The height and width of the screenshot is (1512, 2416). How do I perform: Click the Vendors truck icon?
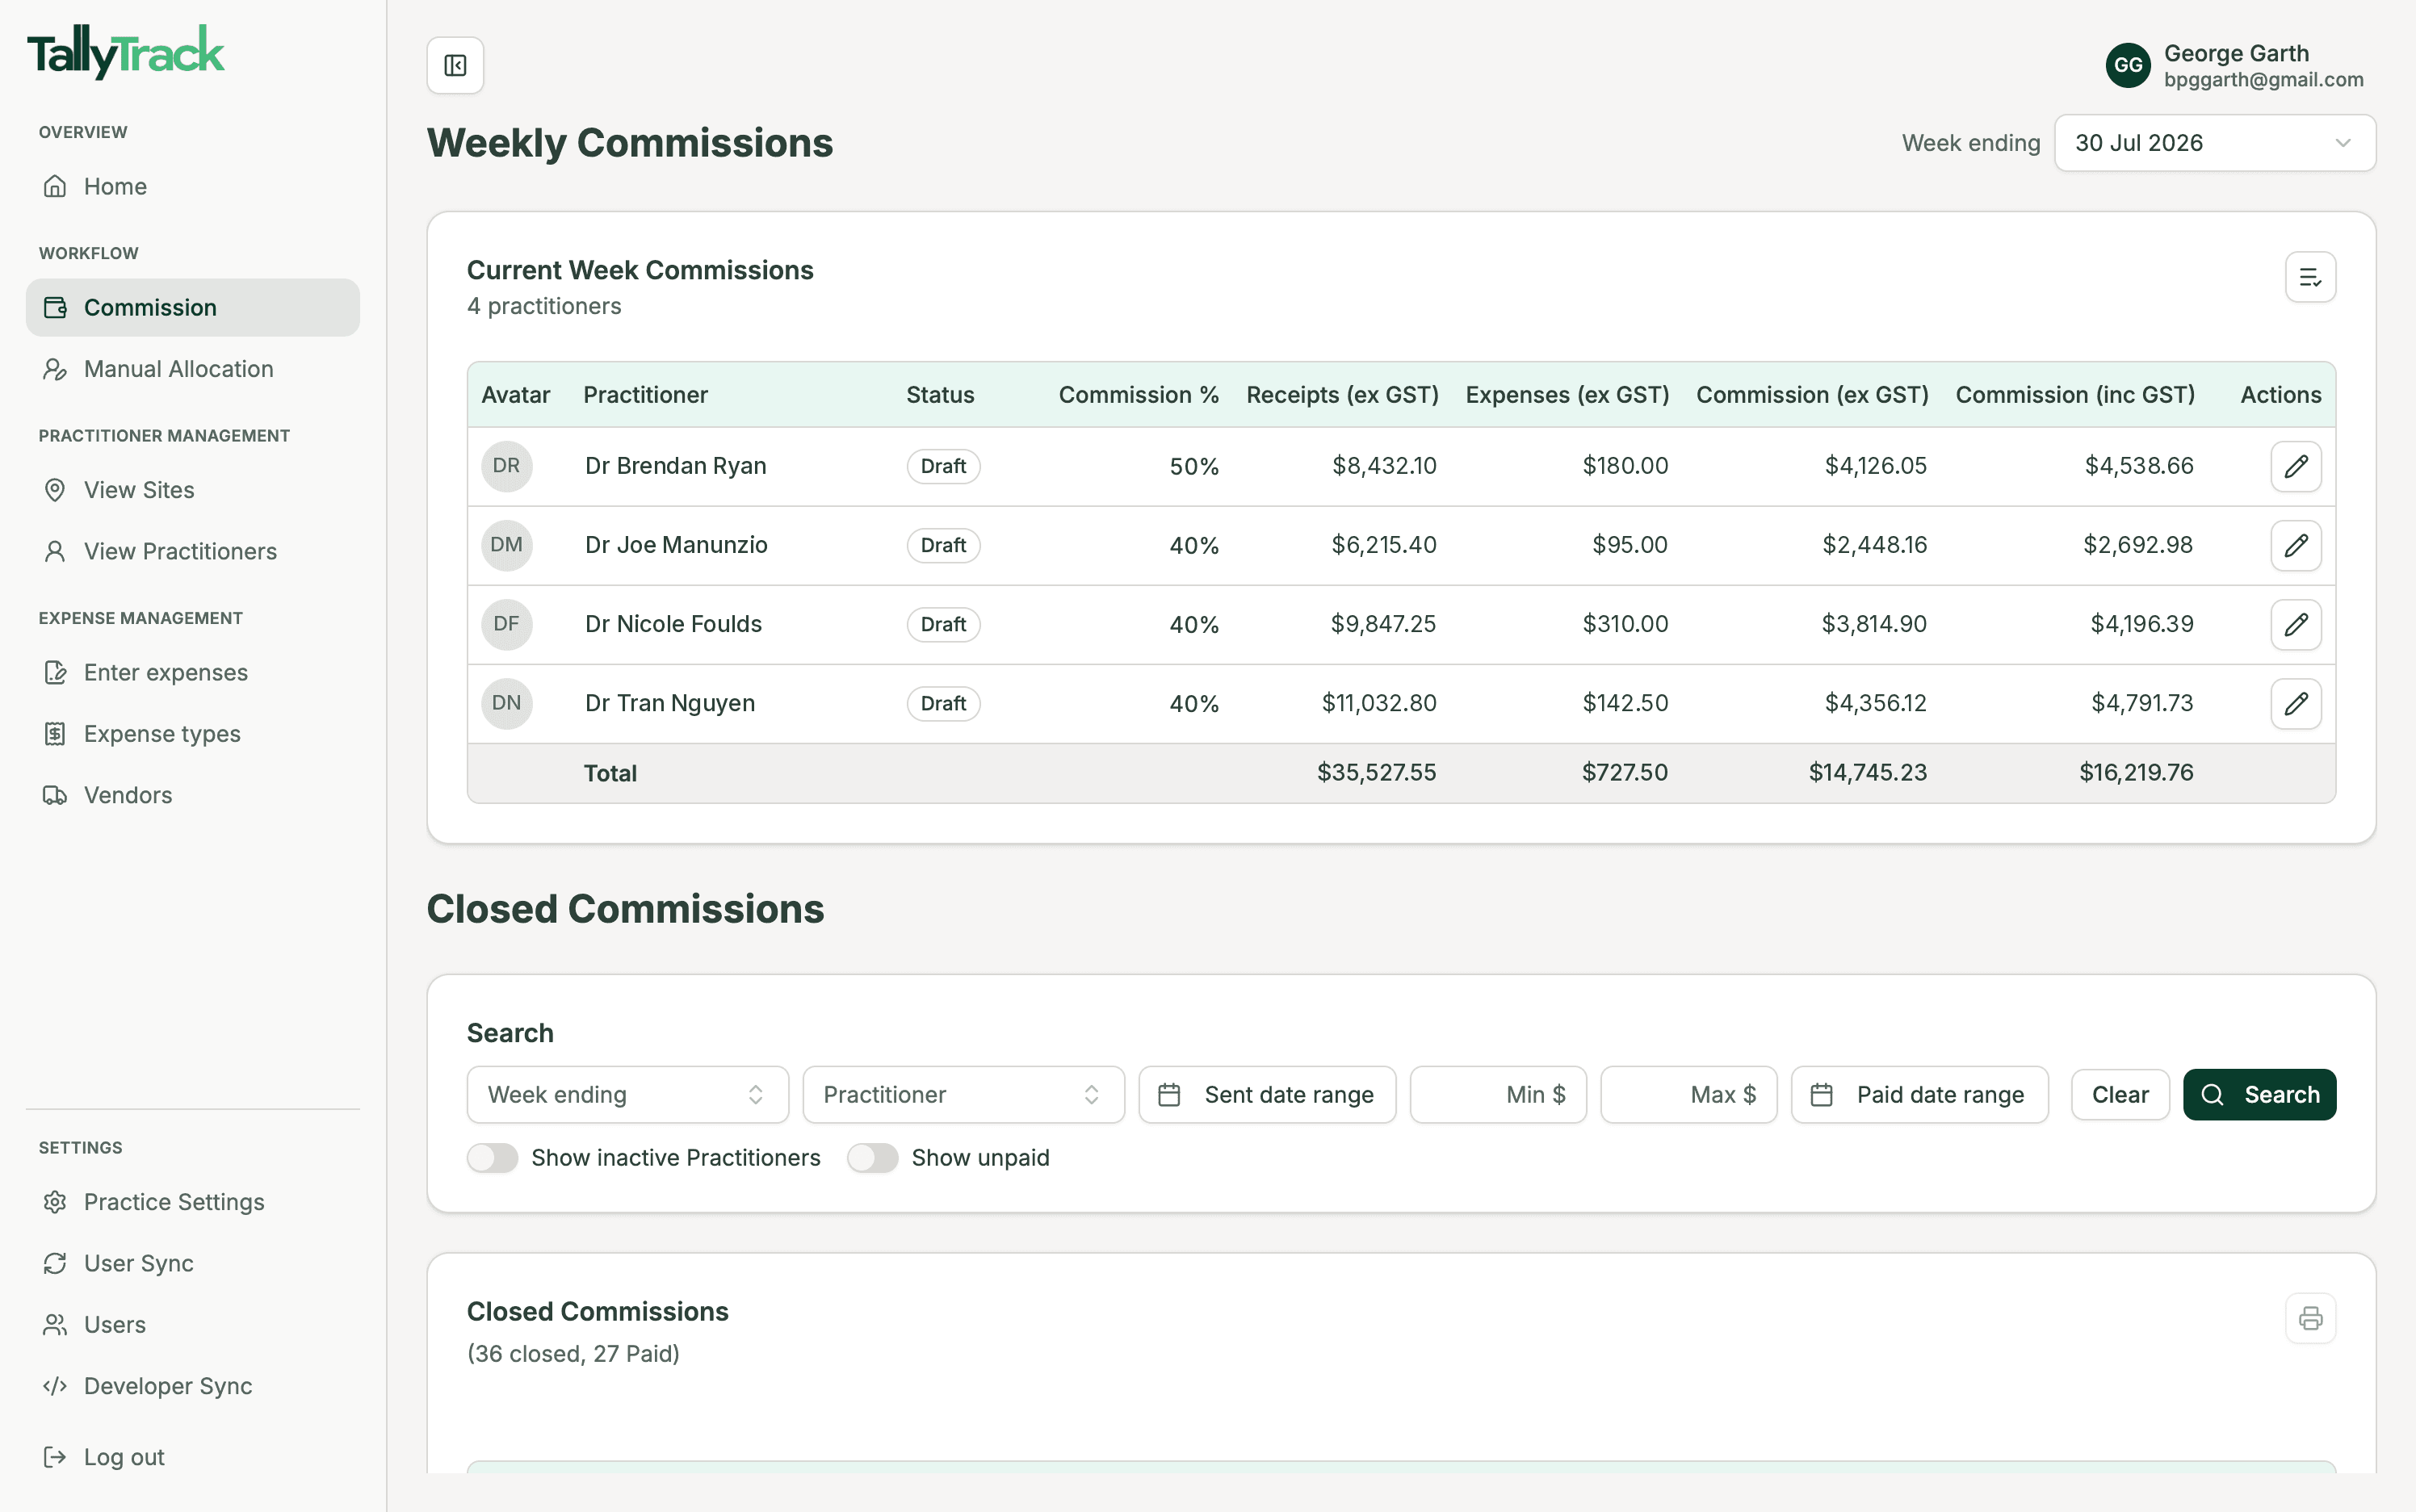55,795
